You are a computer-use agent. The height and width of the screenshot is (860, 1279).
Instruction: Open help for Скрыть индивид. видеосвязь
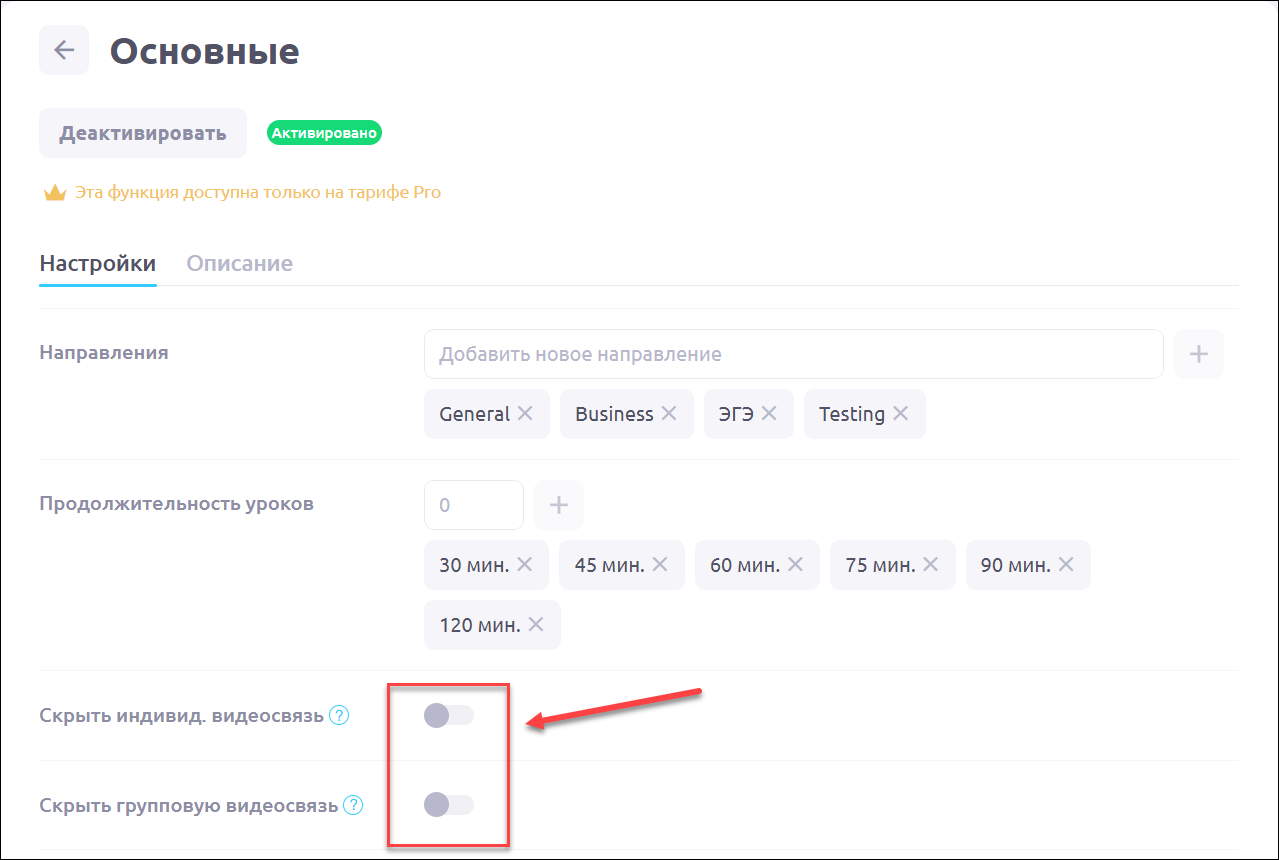[339, 715]
